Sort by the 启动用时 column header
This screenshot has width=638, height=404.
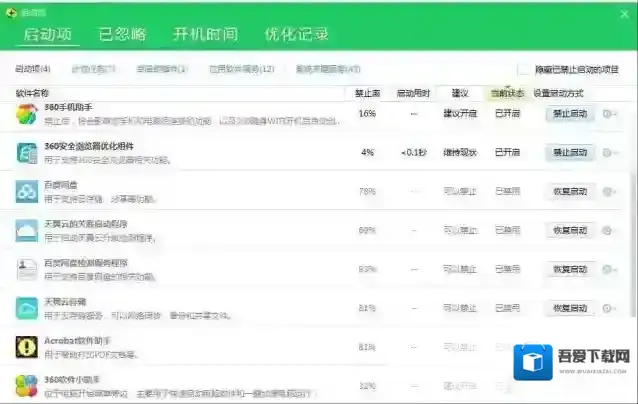pos(413,93)
